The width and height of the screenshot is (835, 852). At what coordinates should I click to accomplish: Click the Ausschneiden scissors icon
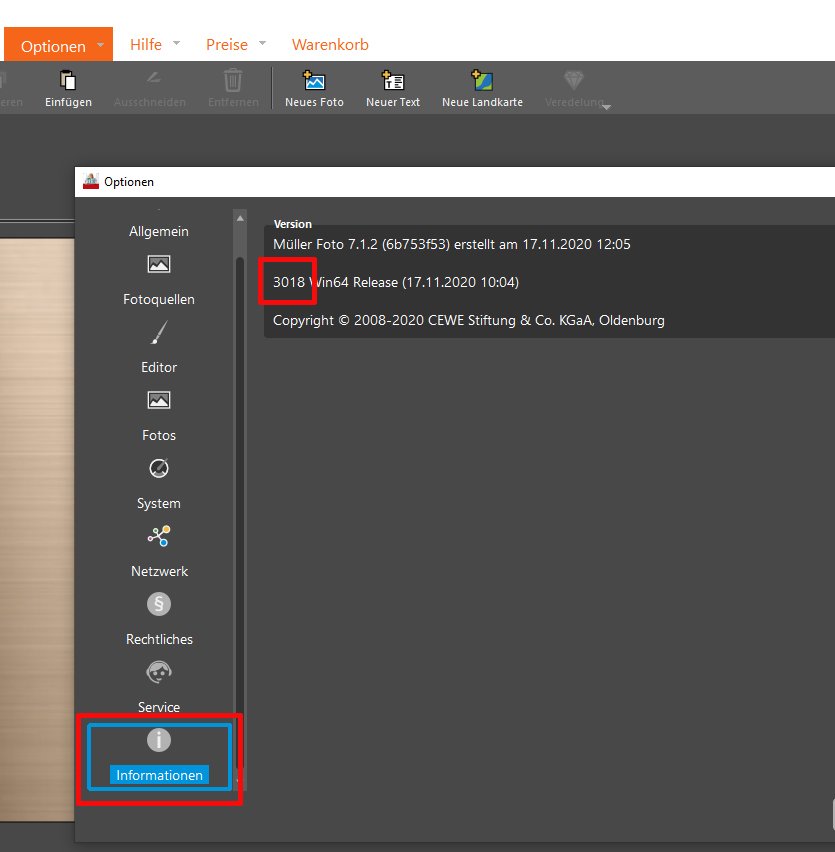(153, 79)
